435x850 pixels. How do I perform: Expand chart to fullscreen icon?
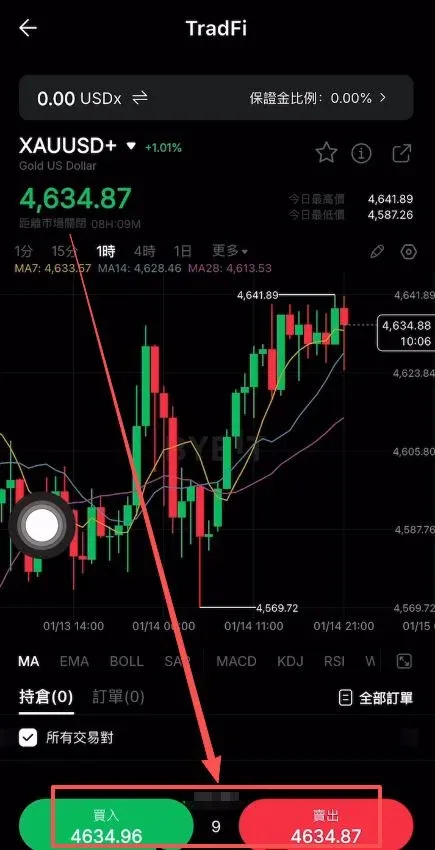(404, 661)
